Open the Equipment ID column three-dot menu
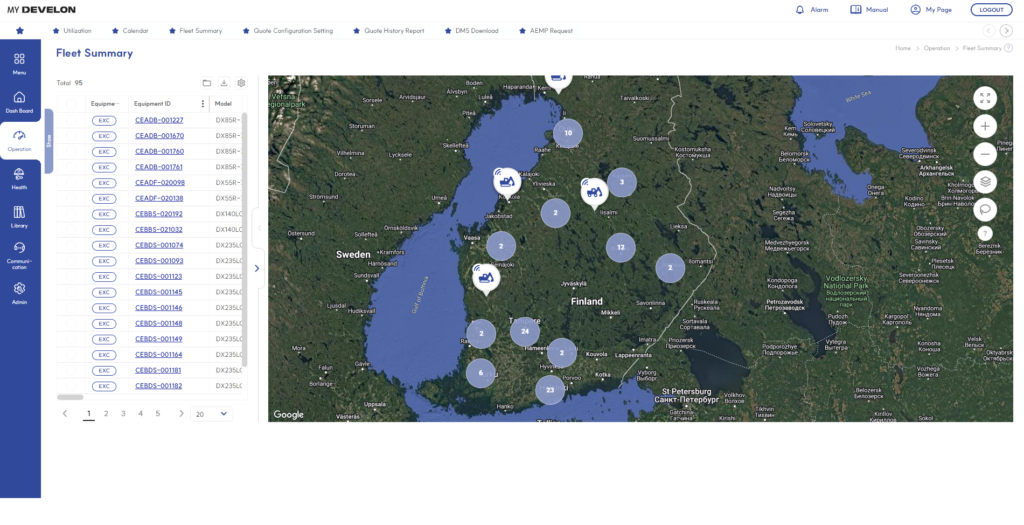The height and width of the screenshot is (525, 1024). (202, 104)
